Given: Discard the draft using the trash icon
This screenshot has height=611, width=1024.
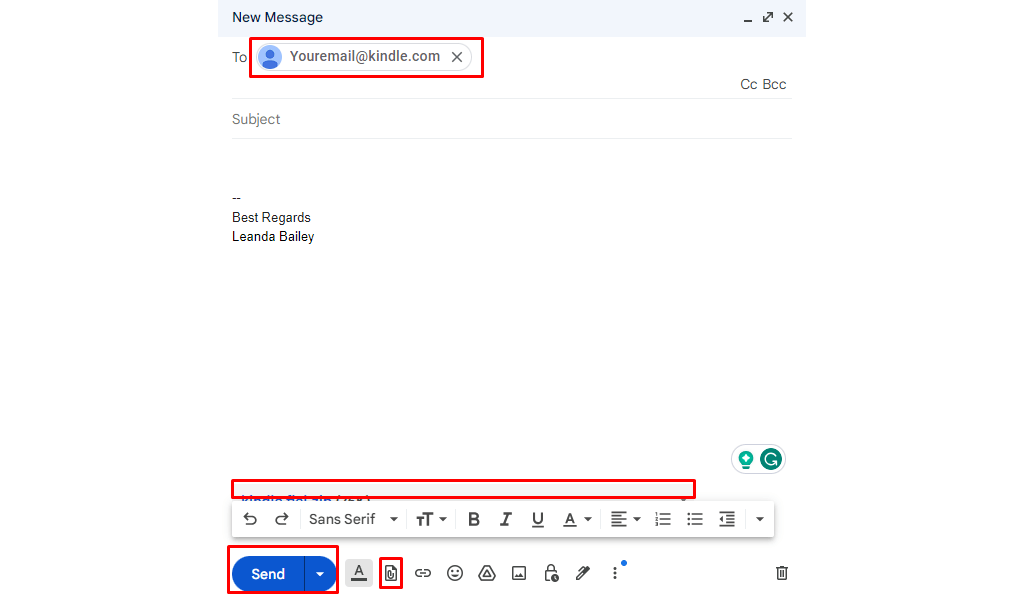Looking at the screenshot, I should pos(781,572).
